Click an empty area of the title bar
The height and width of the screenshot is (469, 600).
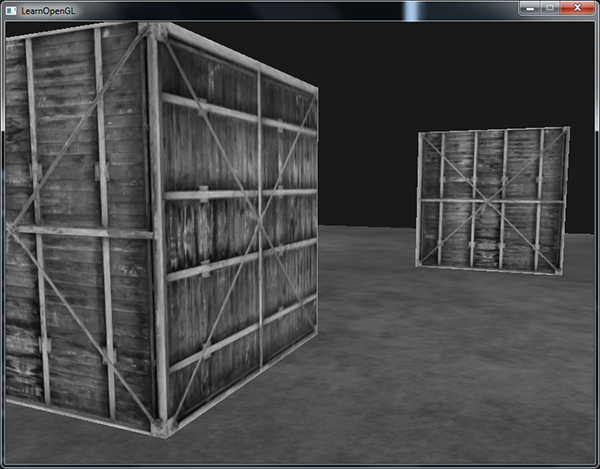(250, 9)
